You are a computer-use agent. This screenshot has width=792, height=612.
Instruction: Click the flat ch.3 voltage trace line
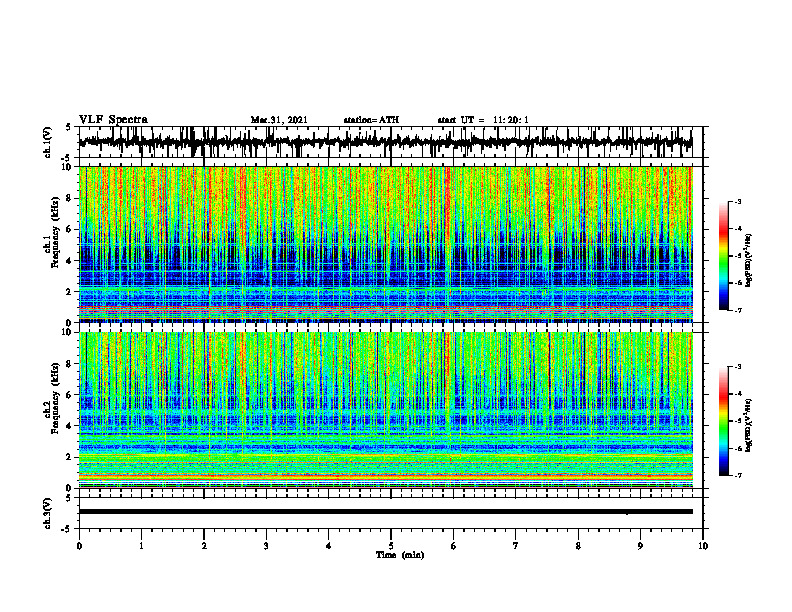point(385,512)
